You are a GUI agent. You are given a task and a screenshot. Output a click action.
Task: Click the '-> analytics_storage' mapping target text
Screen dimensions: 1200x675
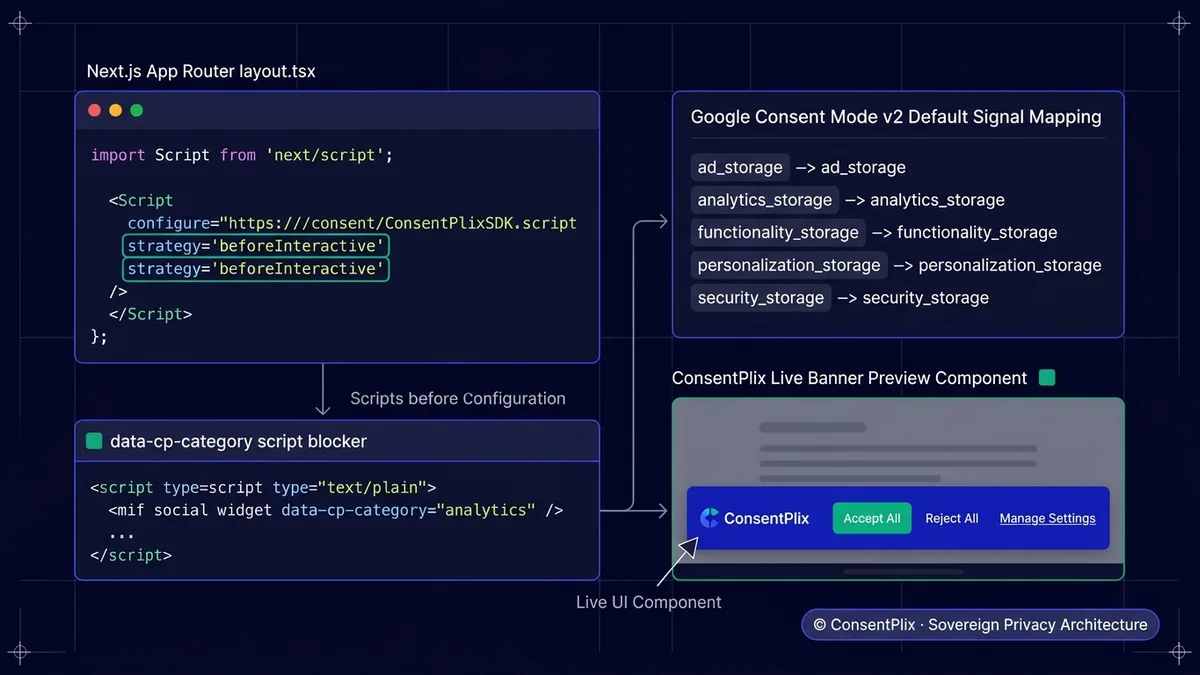925,200
